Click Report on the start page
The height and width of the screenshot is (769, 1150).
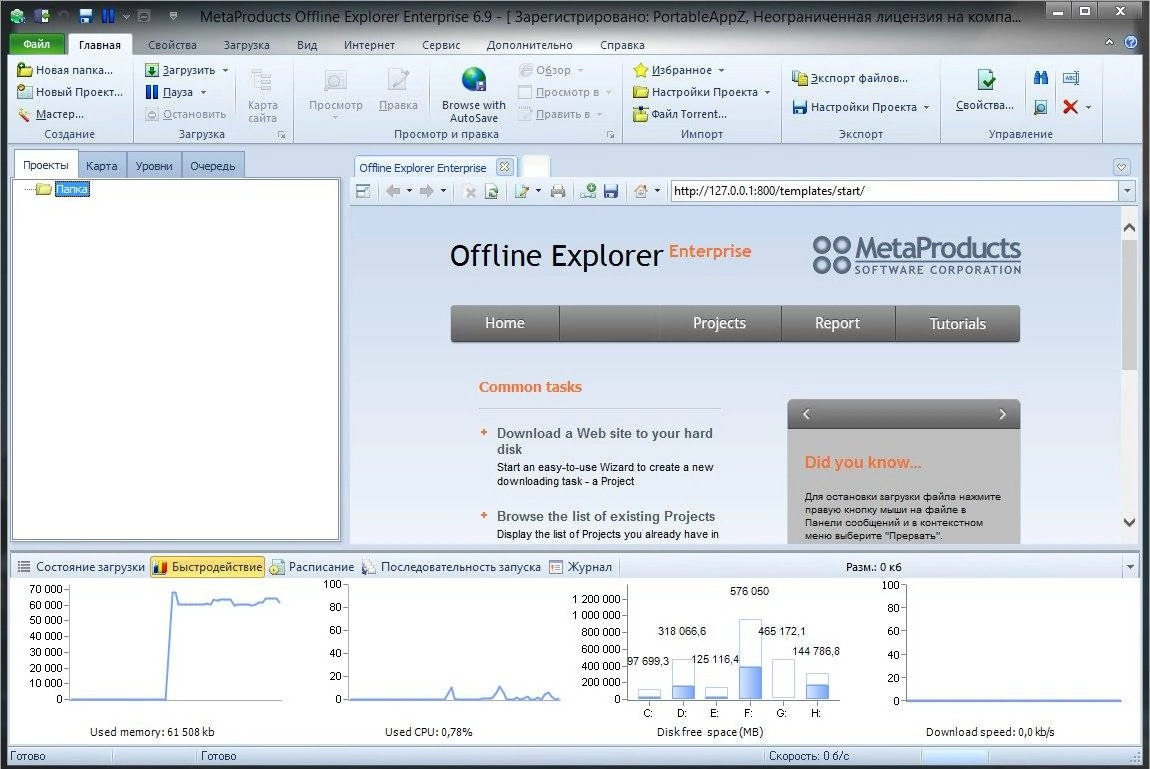(x=838, y=323)
